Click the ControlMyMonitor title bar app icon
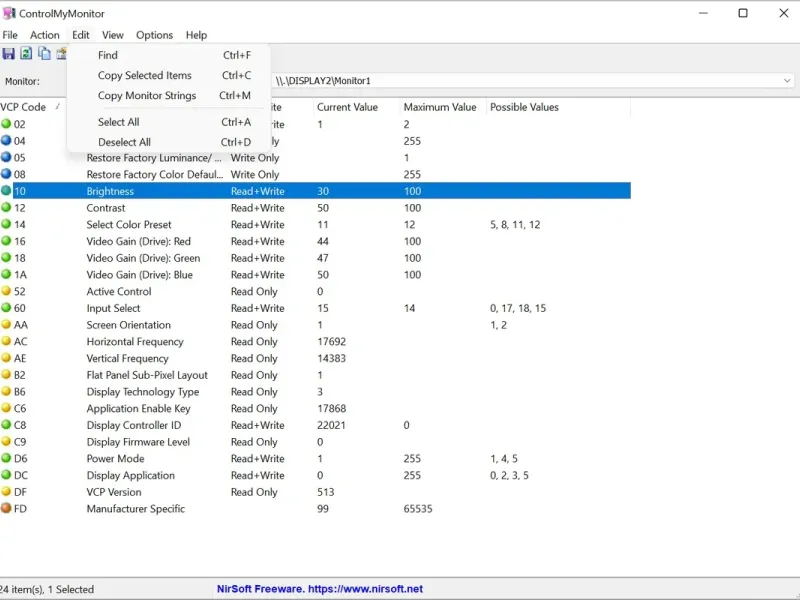Viewport: 800px width, 600px height. tap(10, 14)
